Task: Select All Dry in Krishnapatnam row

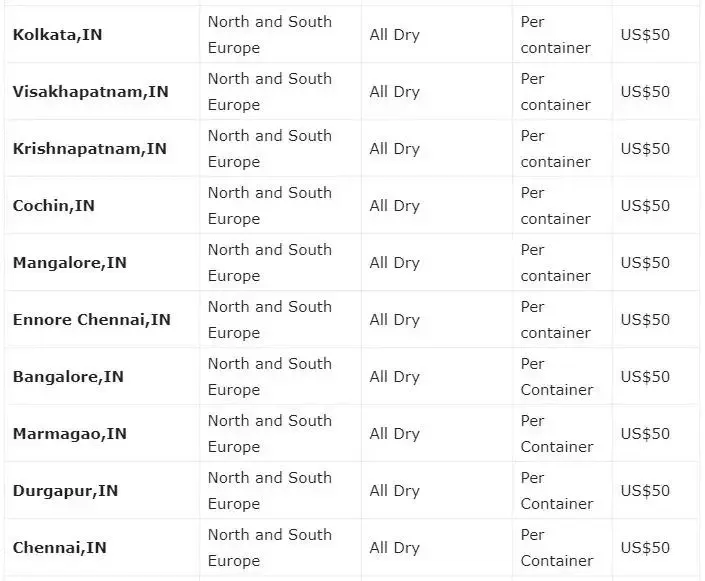Action: (x=394, y=149)
